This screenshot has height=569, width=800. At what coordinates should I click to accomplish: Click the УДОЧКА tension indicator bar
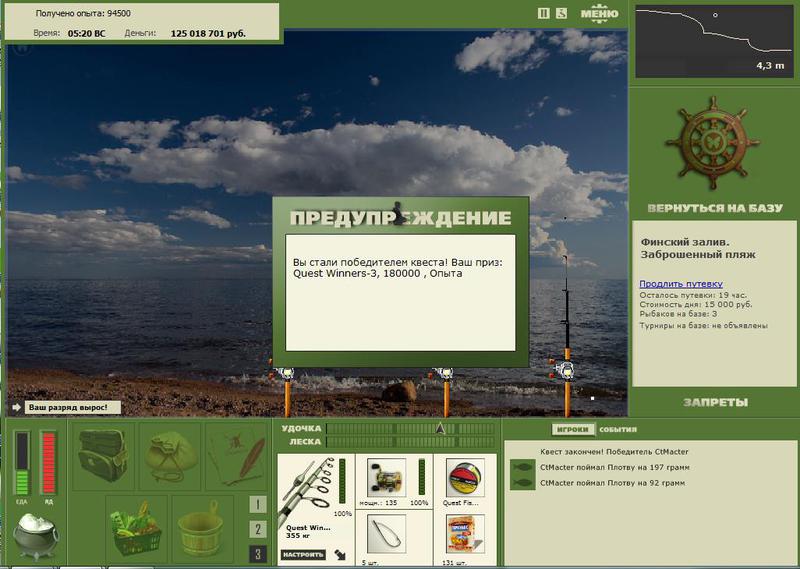[x=410, y=428]
